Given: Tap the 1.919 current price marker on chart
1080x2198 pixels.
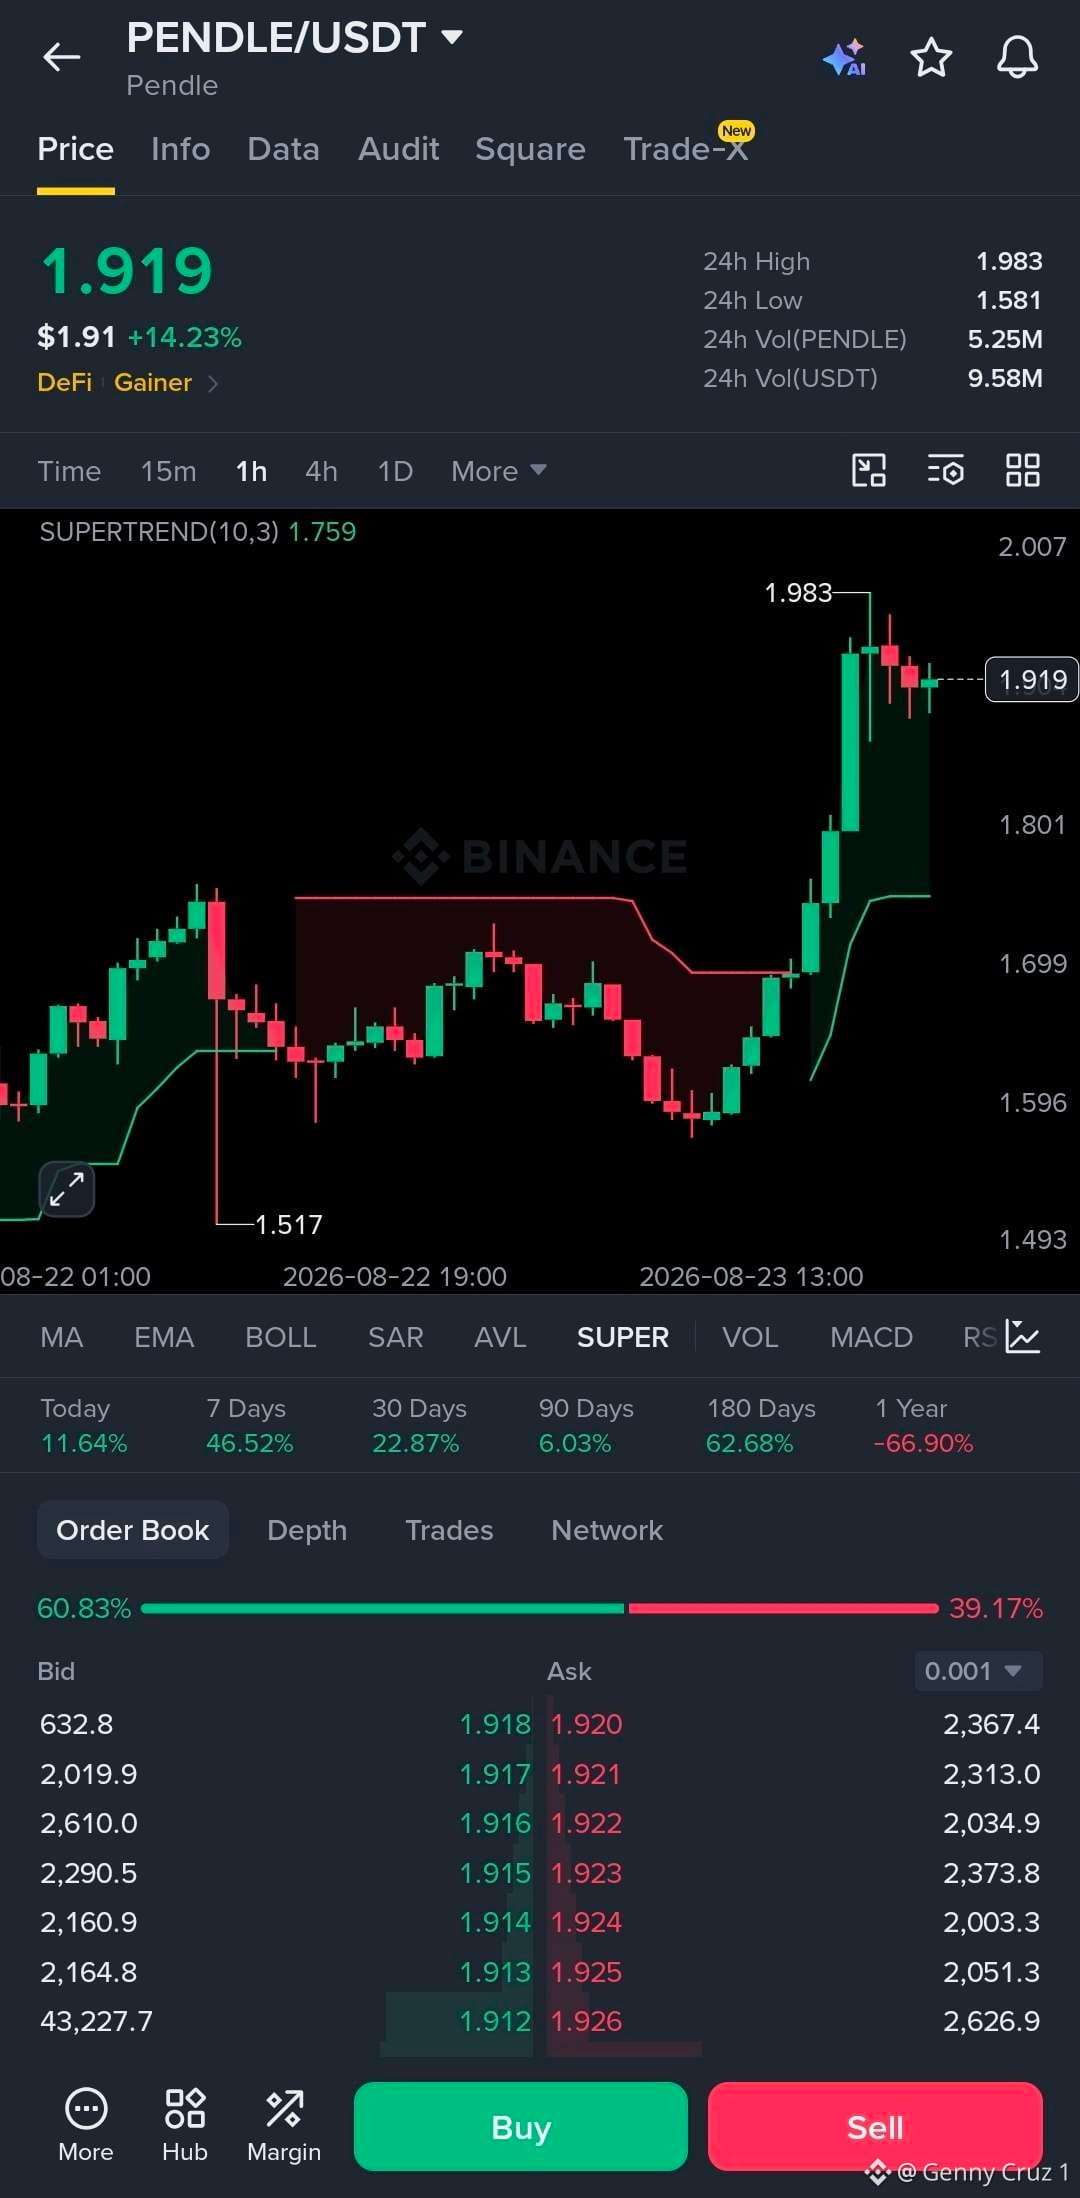Looking at the screenshot, I should 1031,680.
